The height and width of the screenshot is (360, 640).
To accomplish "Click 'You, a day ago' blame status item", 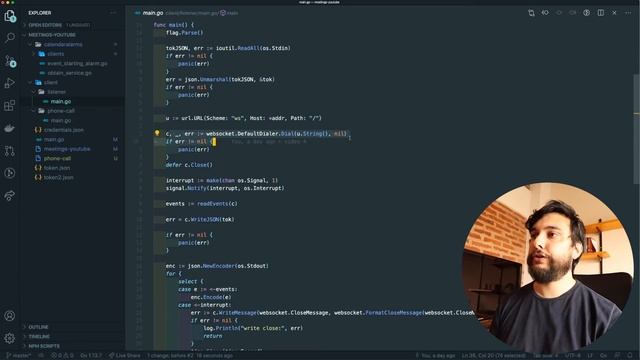I will point(435,356).
